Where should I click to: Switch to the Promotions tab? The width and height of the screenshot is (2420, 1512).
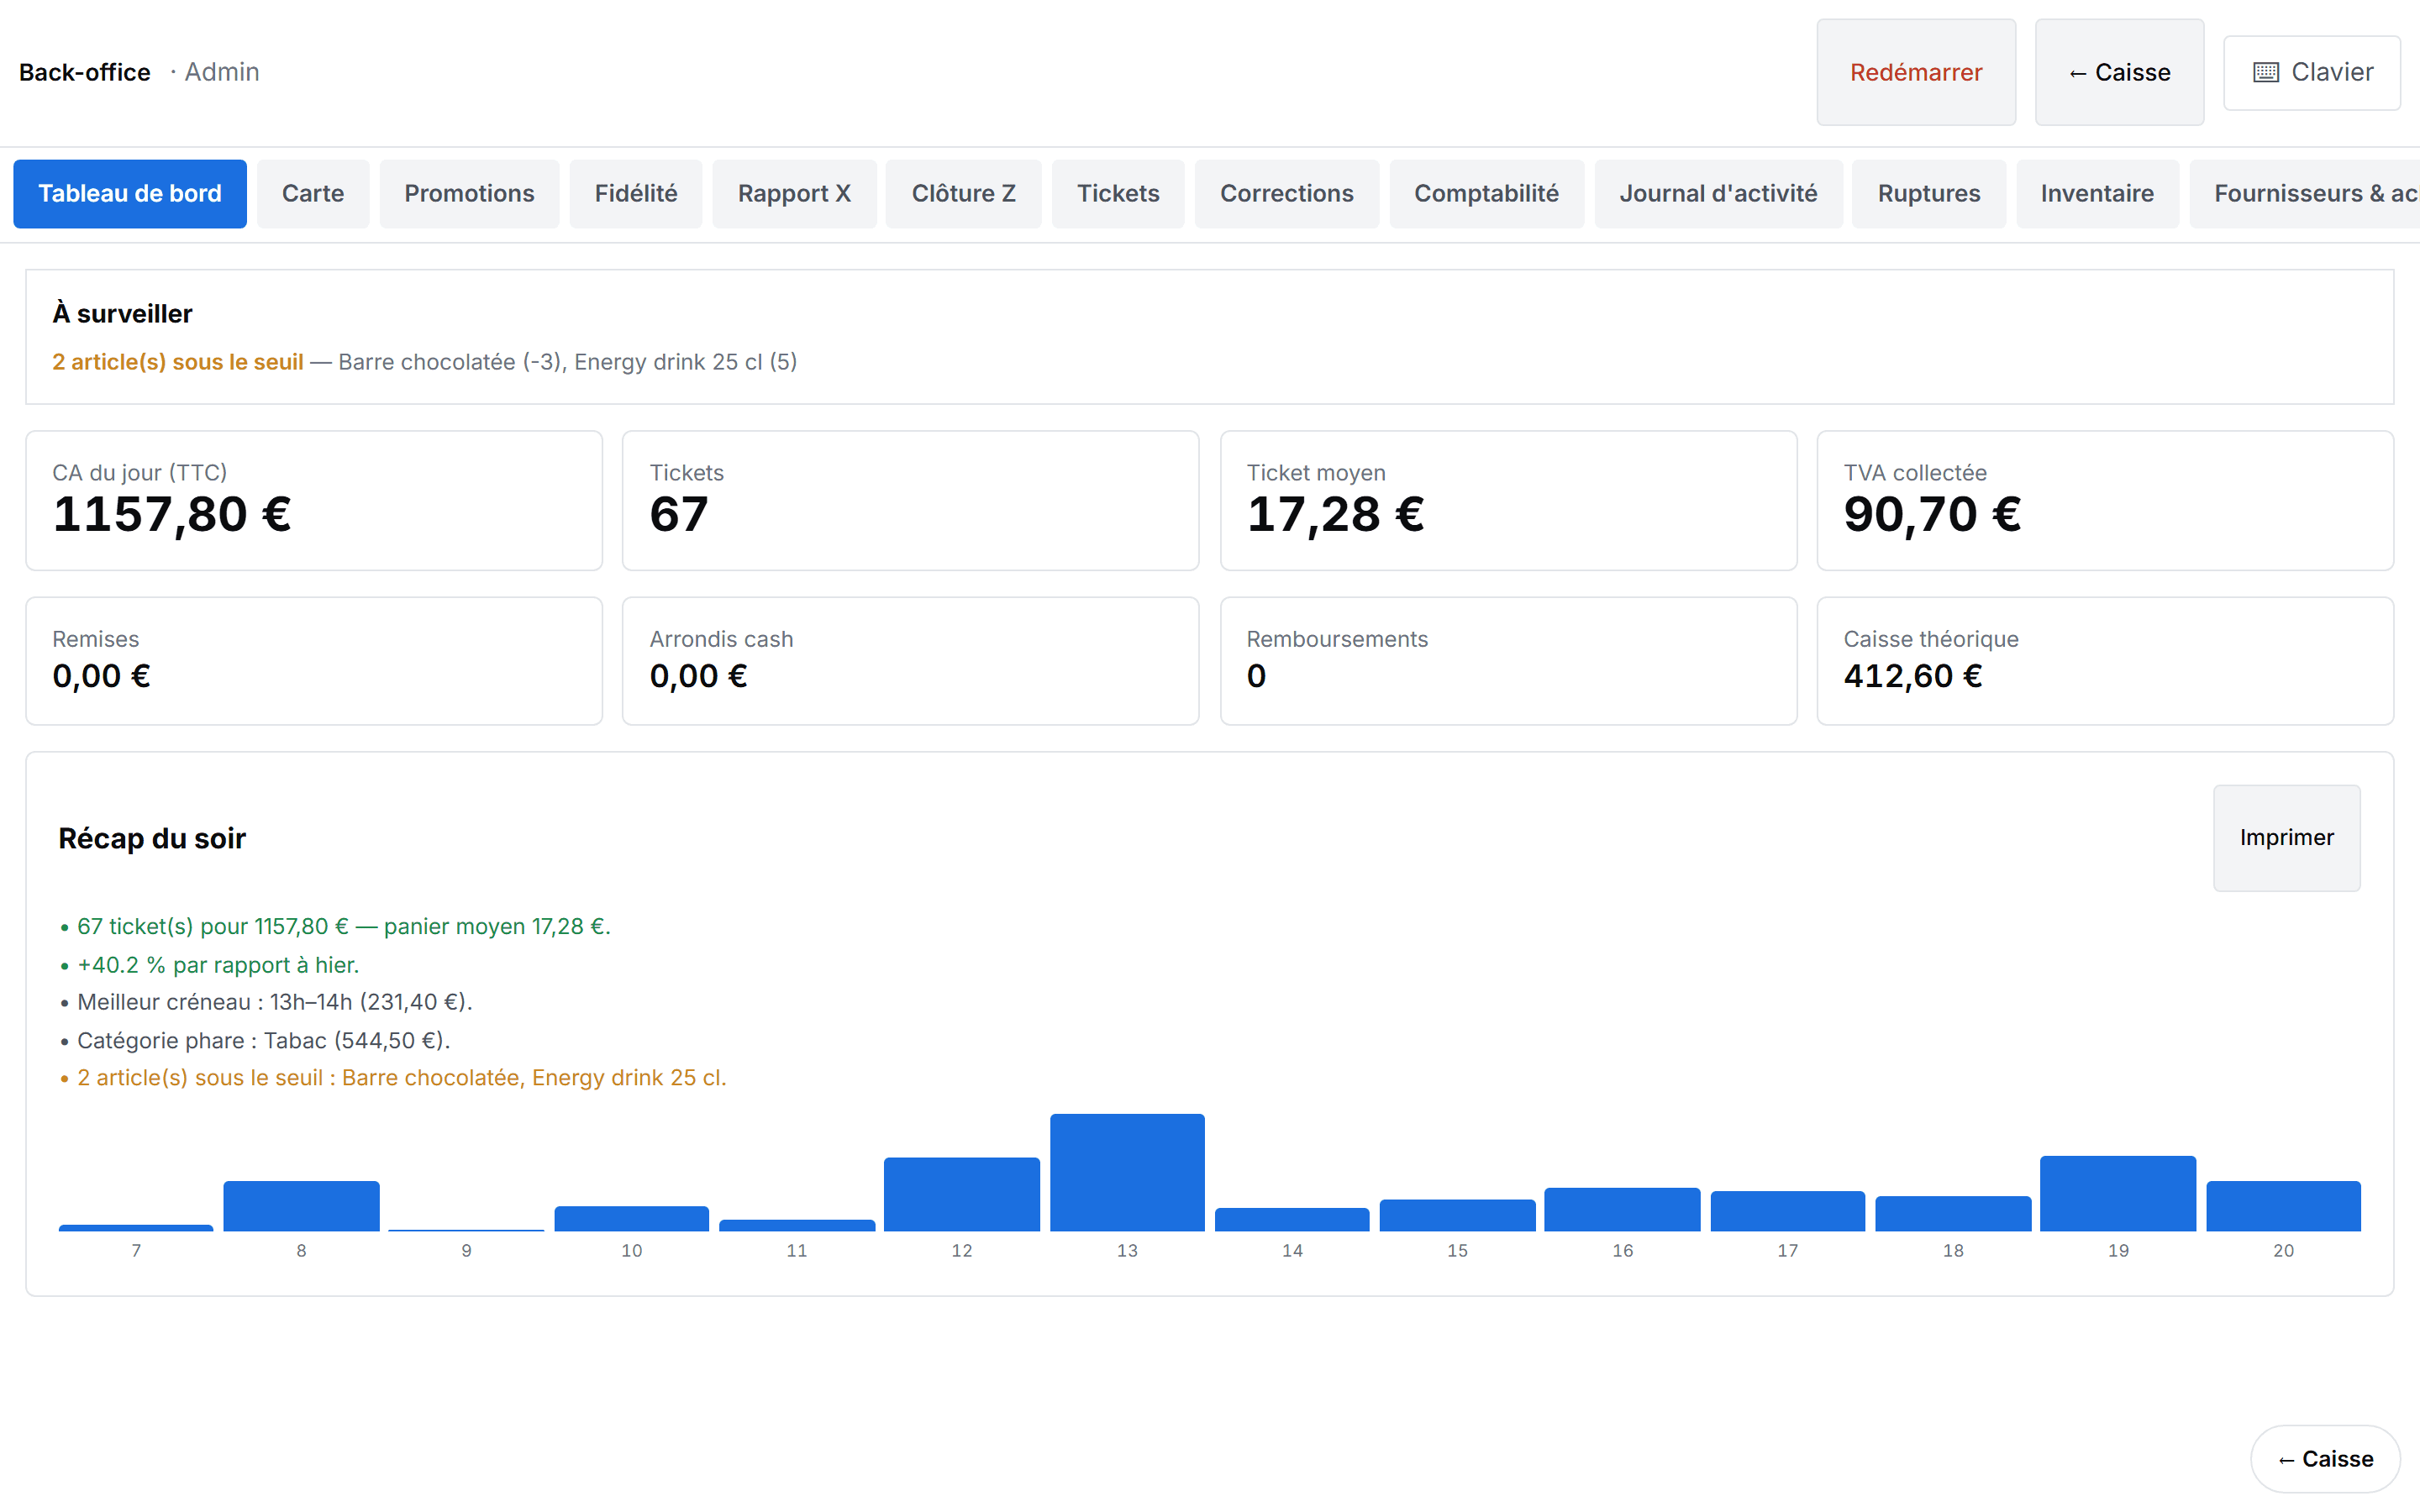coord(469,194)
